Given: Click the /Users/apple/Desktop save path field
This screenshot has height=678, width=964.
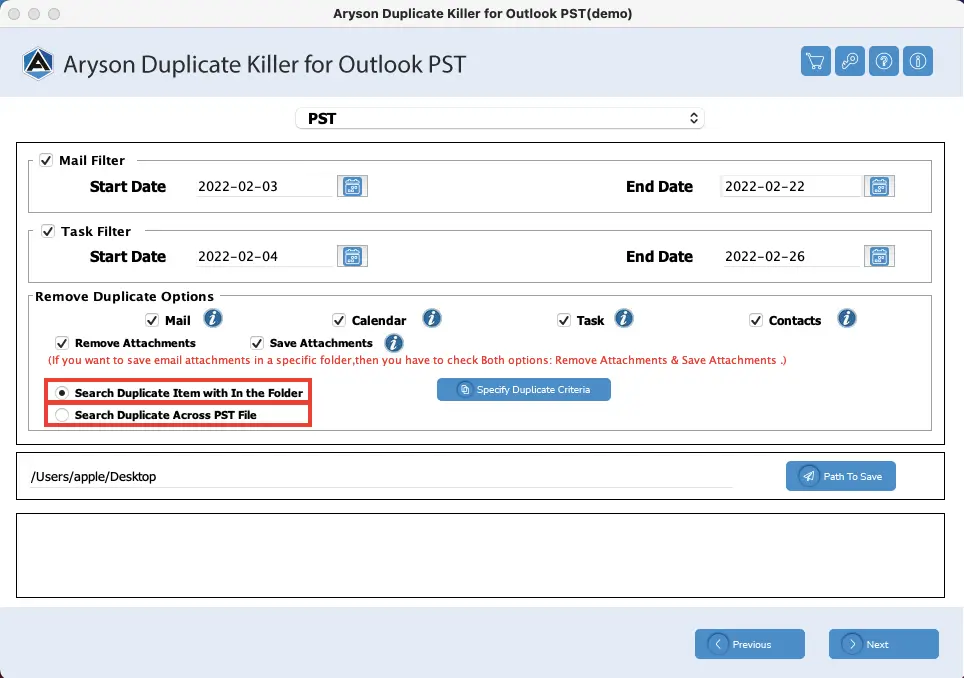Looking at the screenshot, I should [381, 477].
